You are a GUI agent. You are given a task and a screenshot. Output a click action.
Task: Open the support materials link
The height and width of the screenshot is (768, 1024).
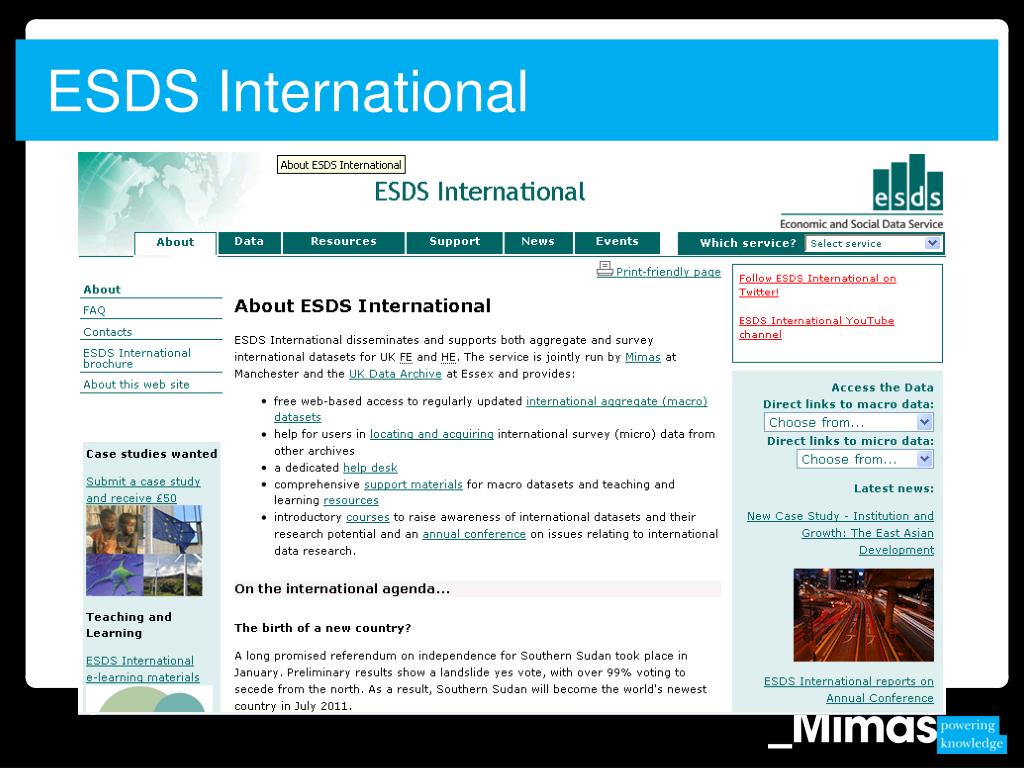tap(413, 485)
